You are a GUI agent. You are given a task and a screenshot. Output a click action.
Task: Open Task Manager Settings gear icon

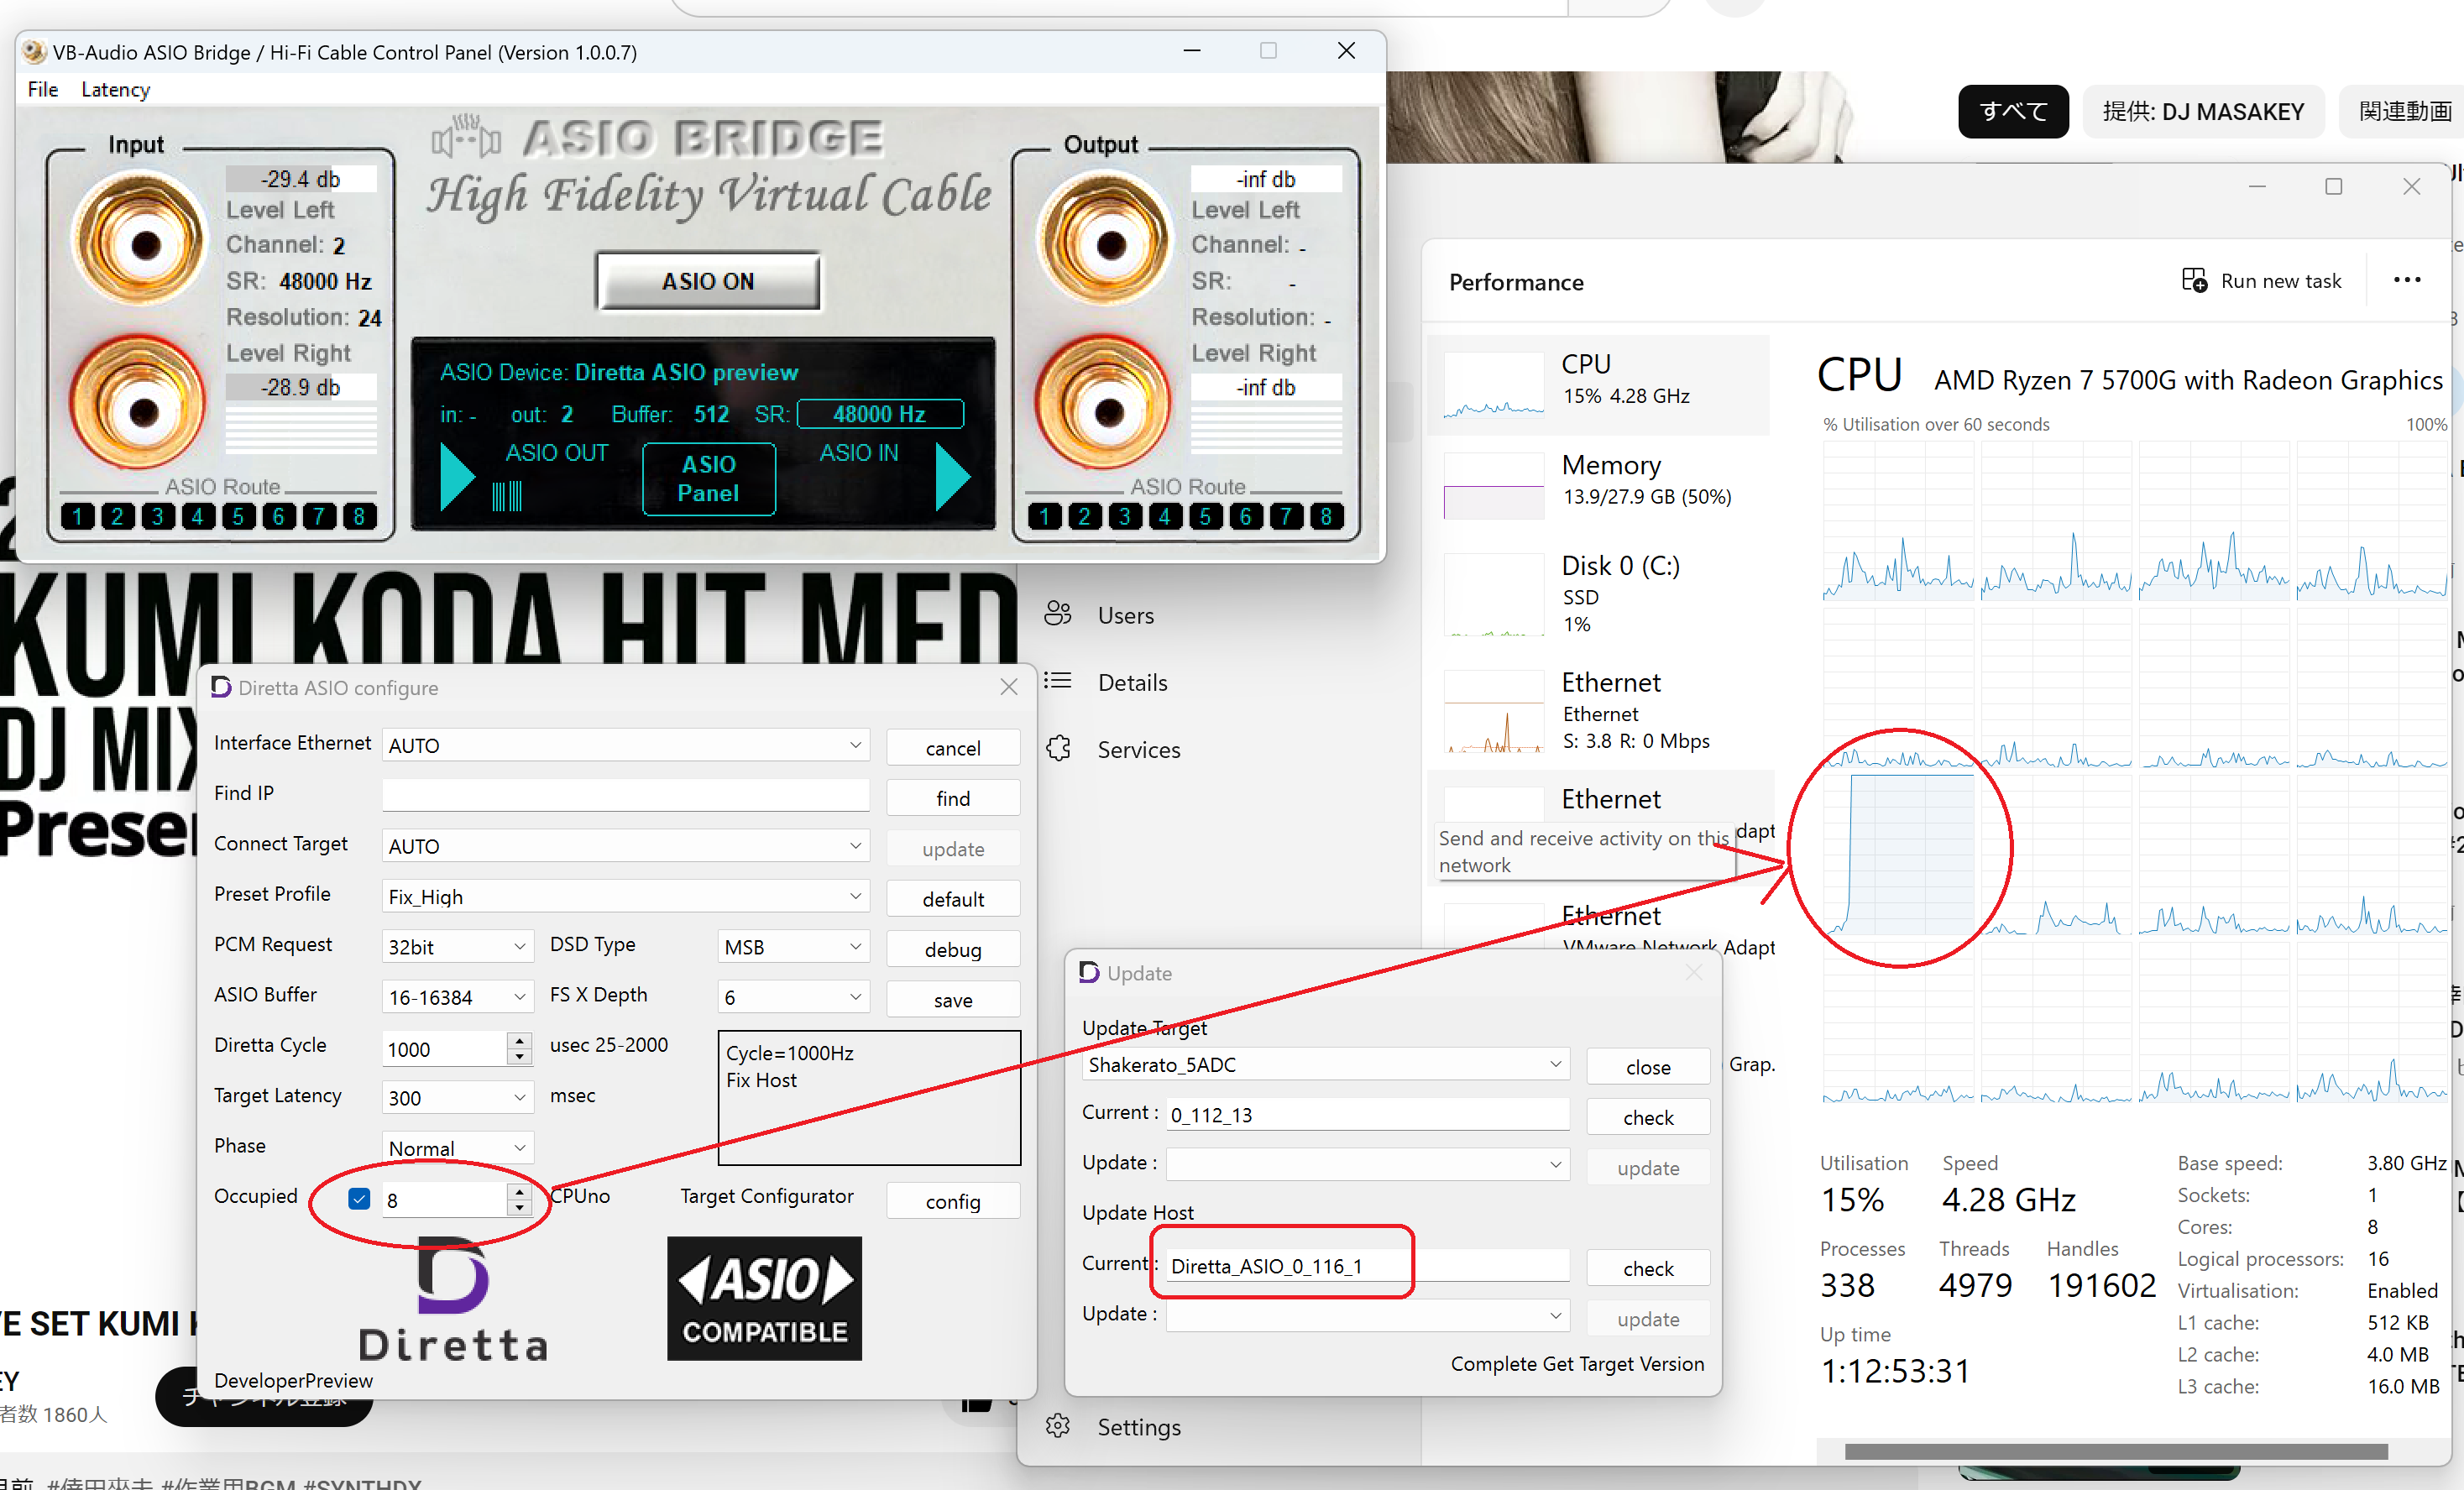click(1058, 1426)
